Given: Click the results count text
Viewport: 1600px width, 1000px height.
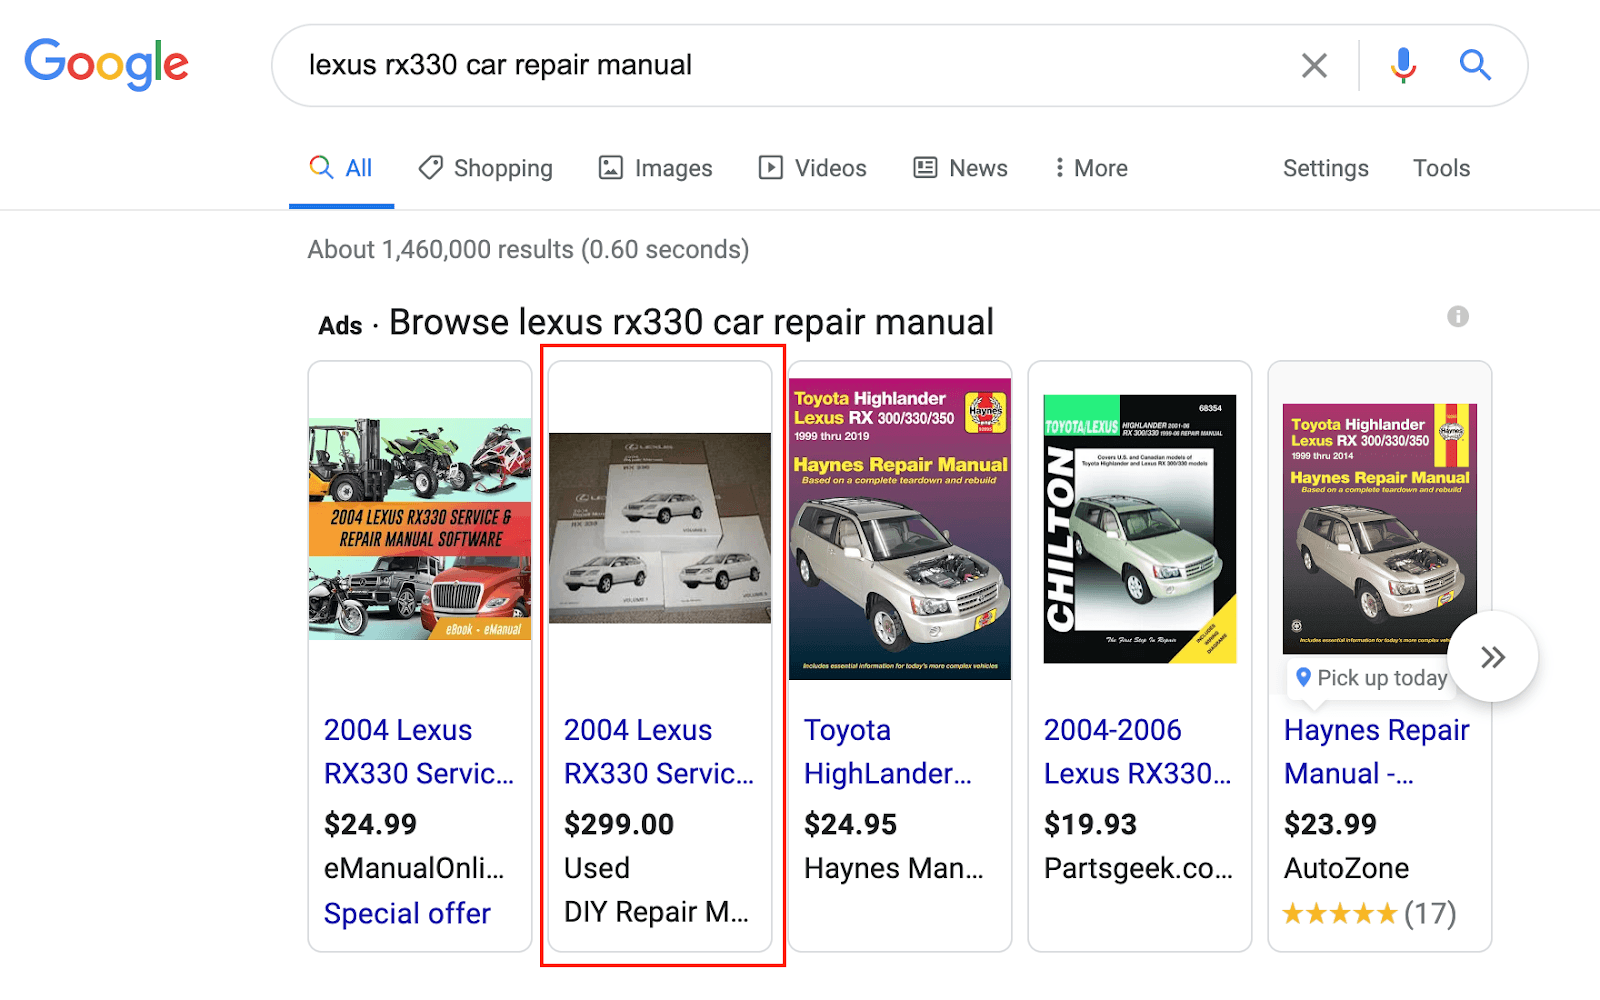Looking at the screenshot, I should coord(528,249).
